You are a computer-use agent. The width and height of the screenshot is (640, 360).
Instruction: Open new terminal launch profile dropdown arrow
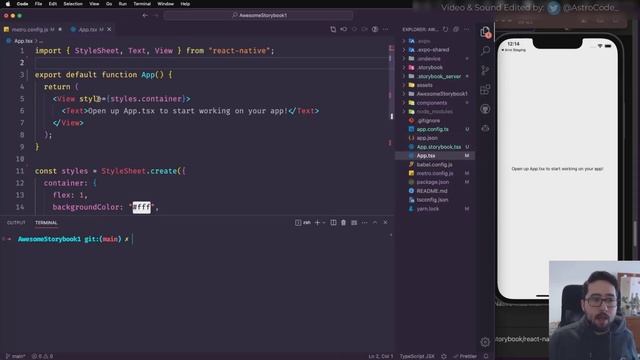(x=324, y=222)
